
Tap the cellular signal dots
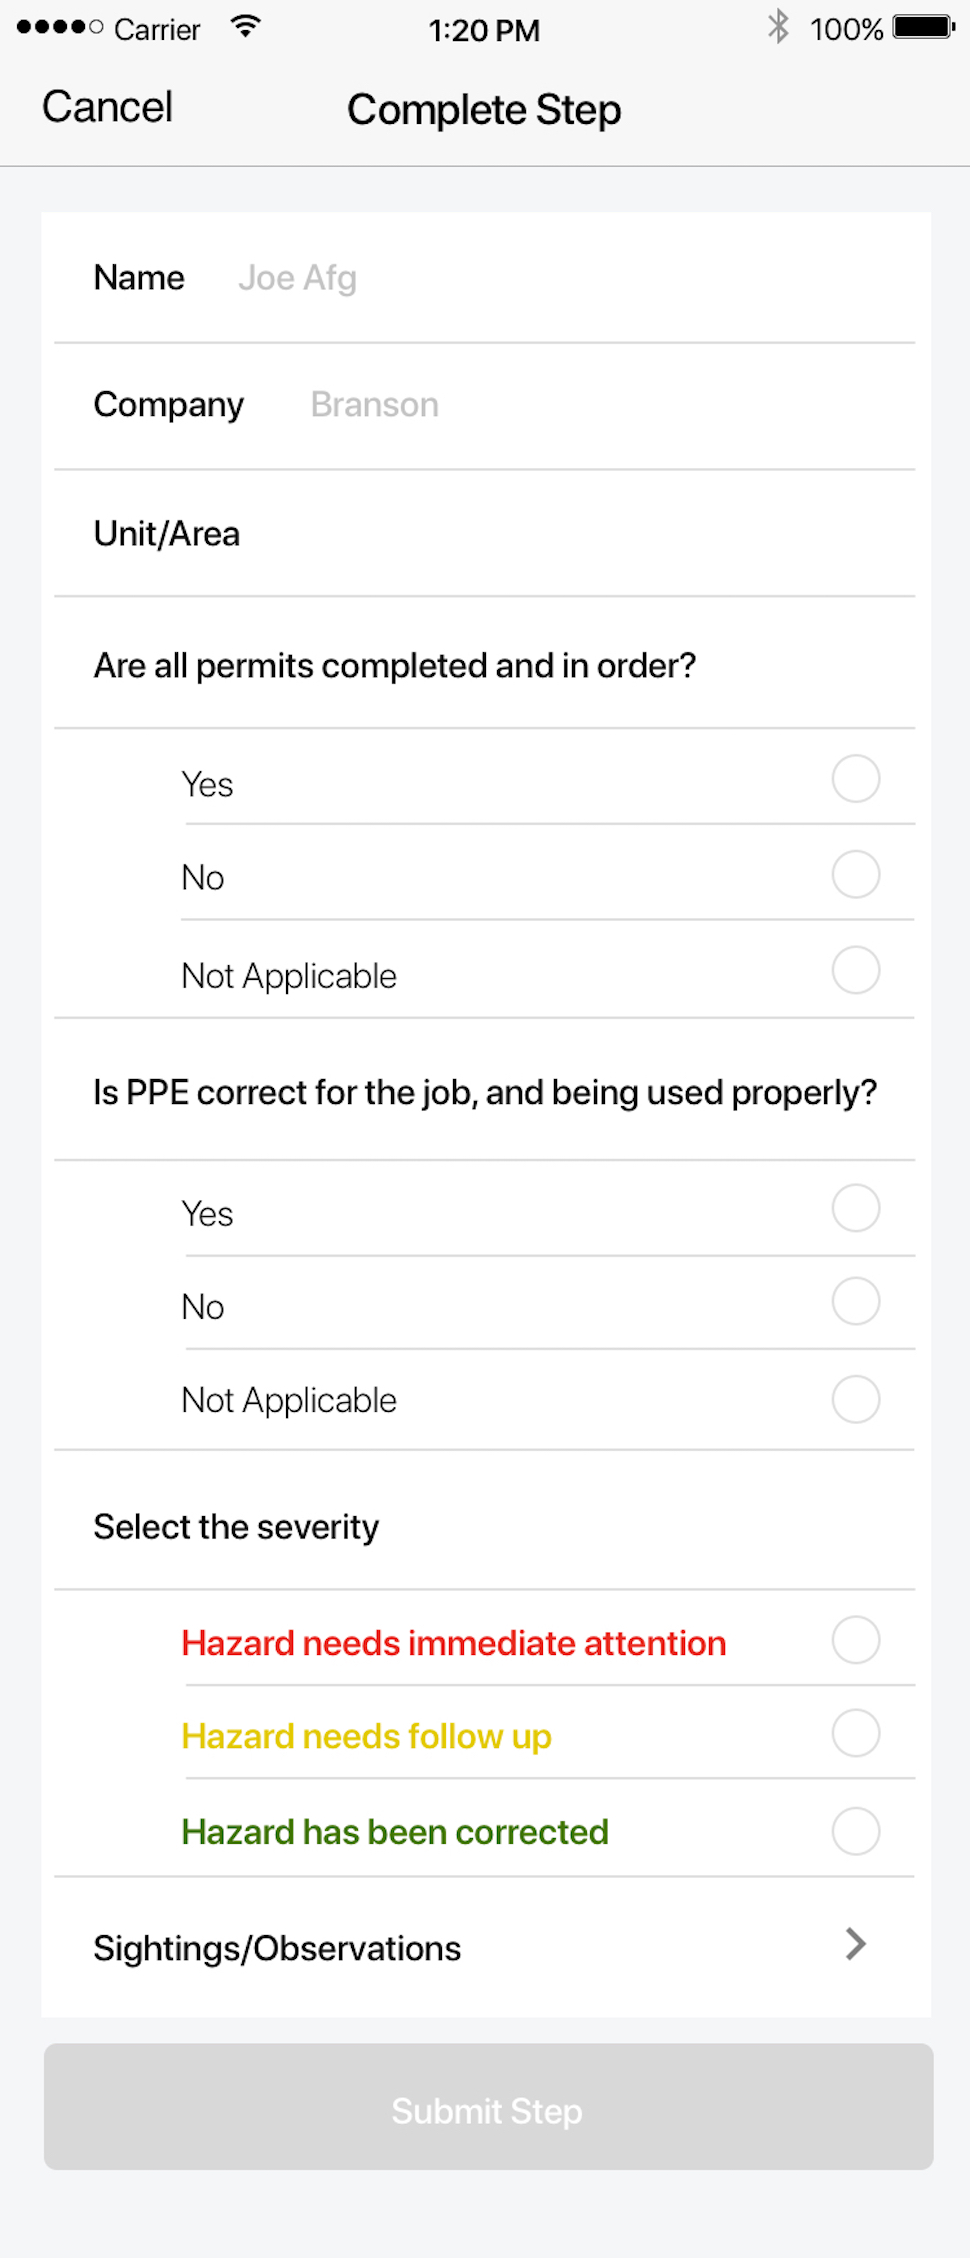tap(60, 28)
